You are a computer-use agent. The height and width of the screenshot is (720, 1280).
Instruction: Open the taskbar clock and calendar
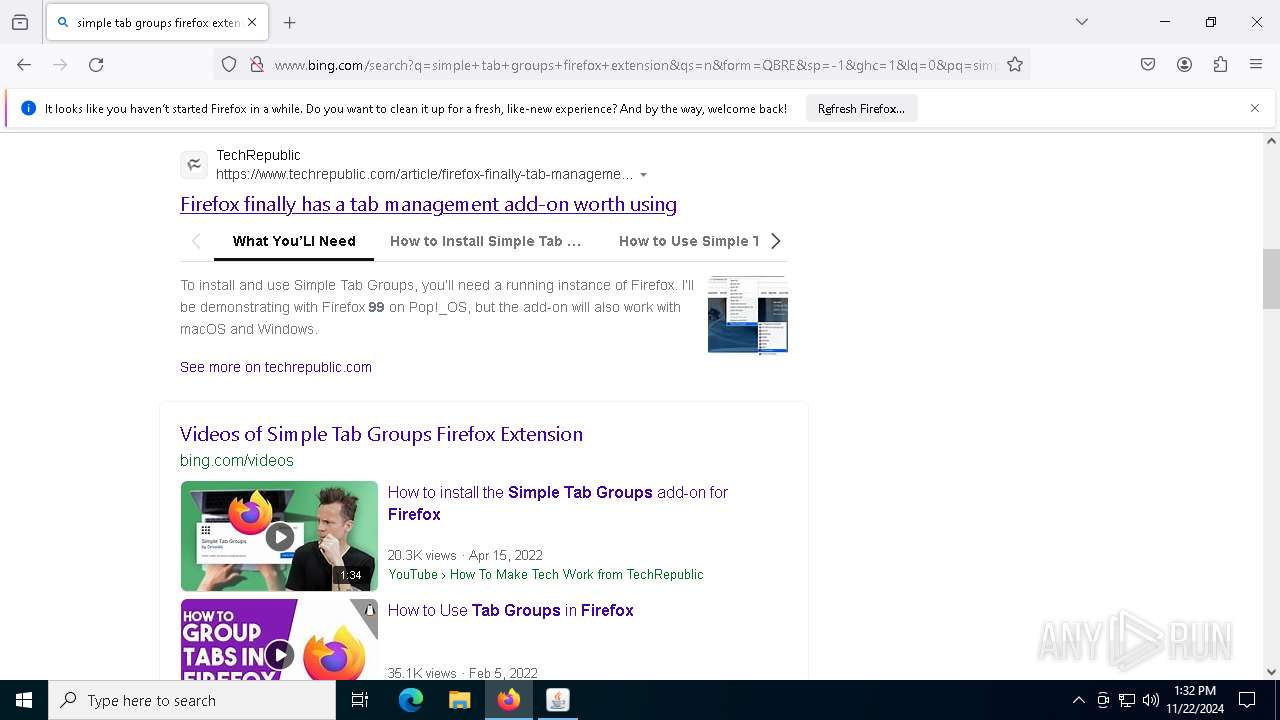[x=1195, y=700]
